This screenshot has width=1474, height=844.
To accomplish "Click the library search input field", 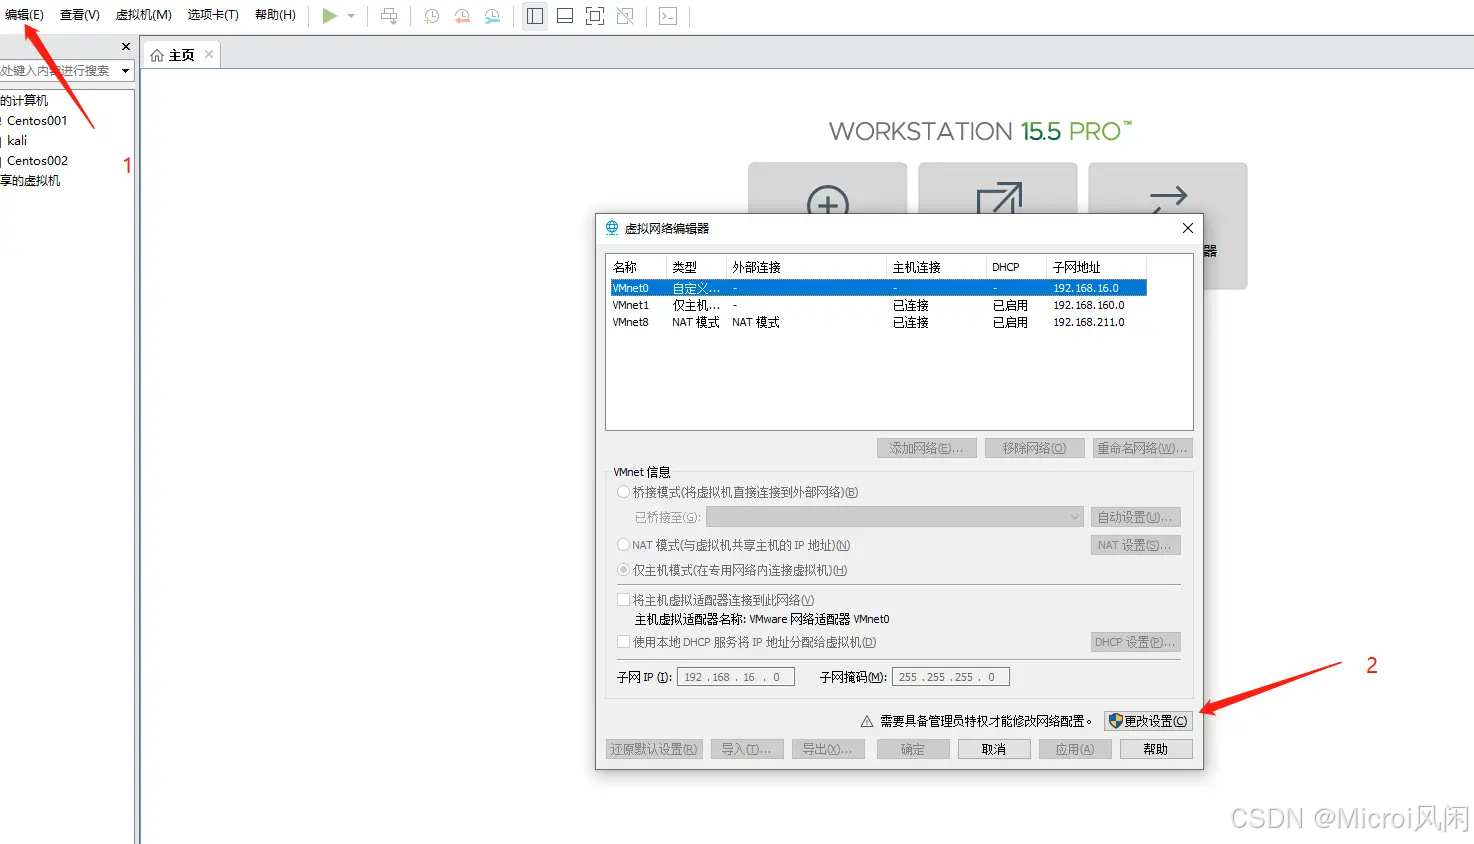I will [x=58, y=71].
